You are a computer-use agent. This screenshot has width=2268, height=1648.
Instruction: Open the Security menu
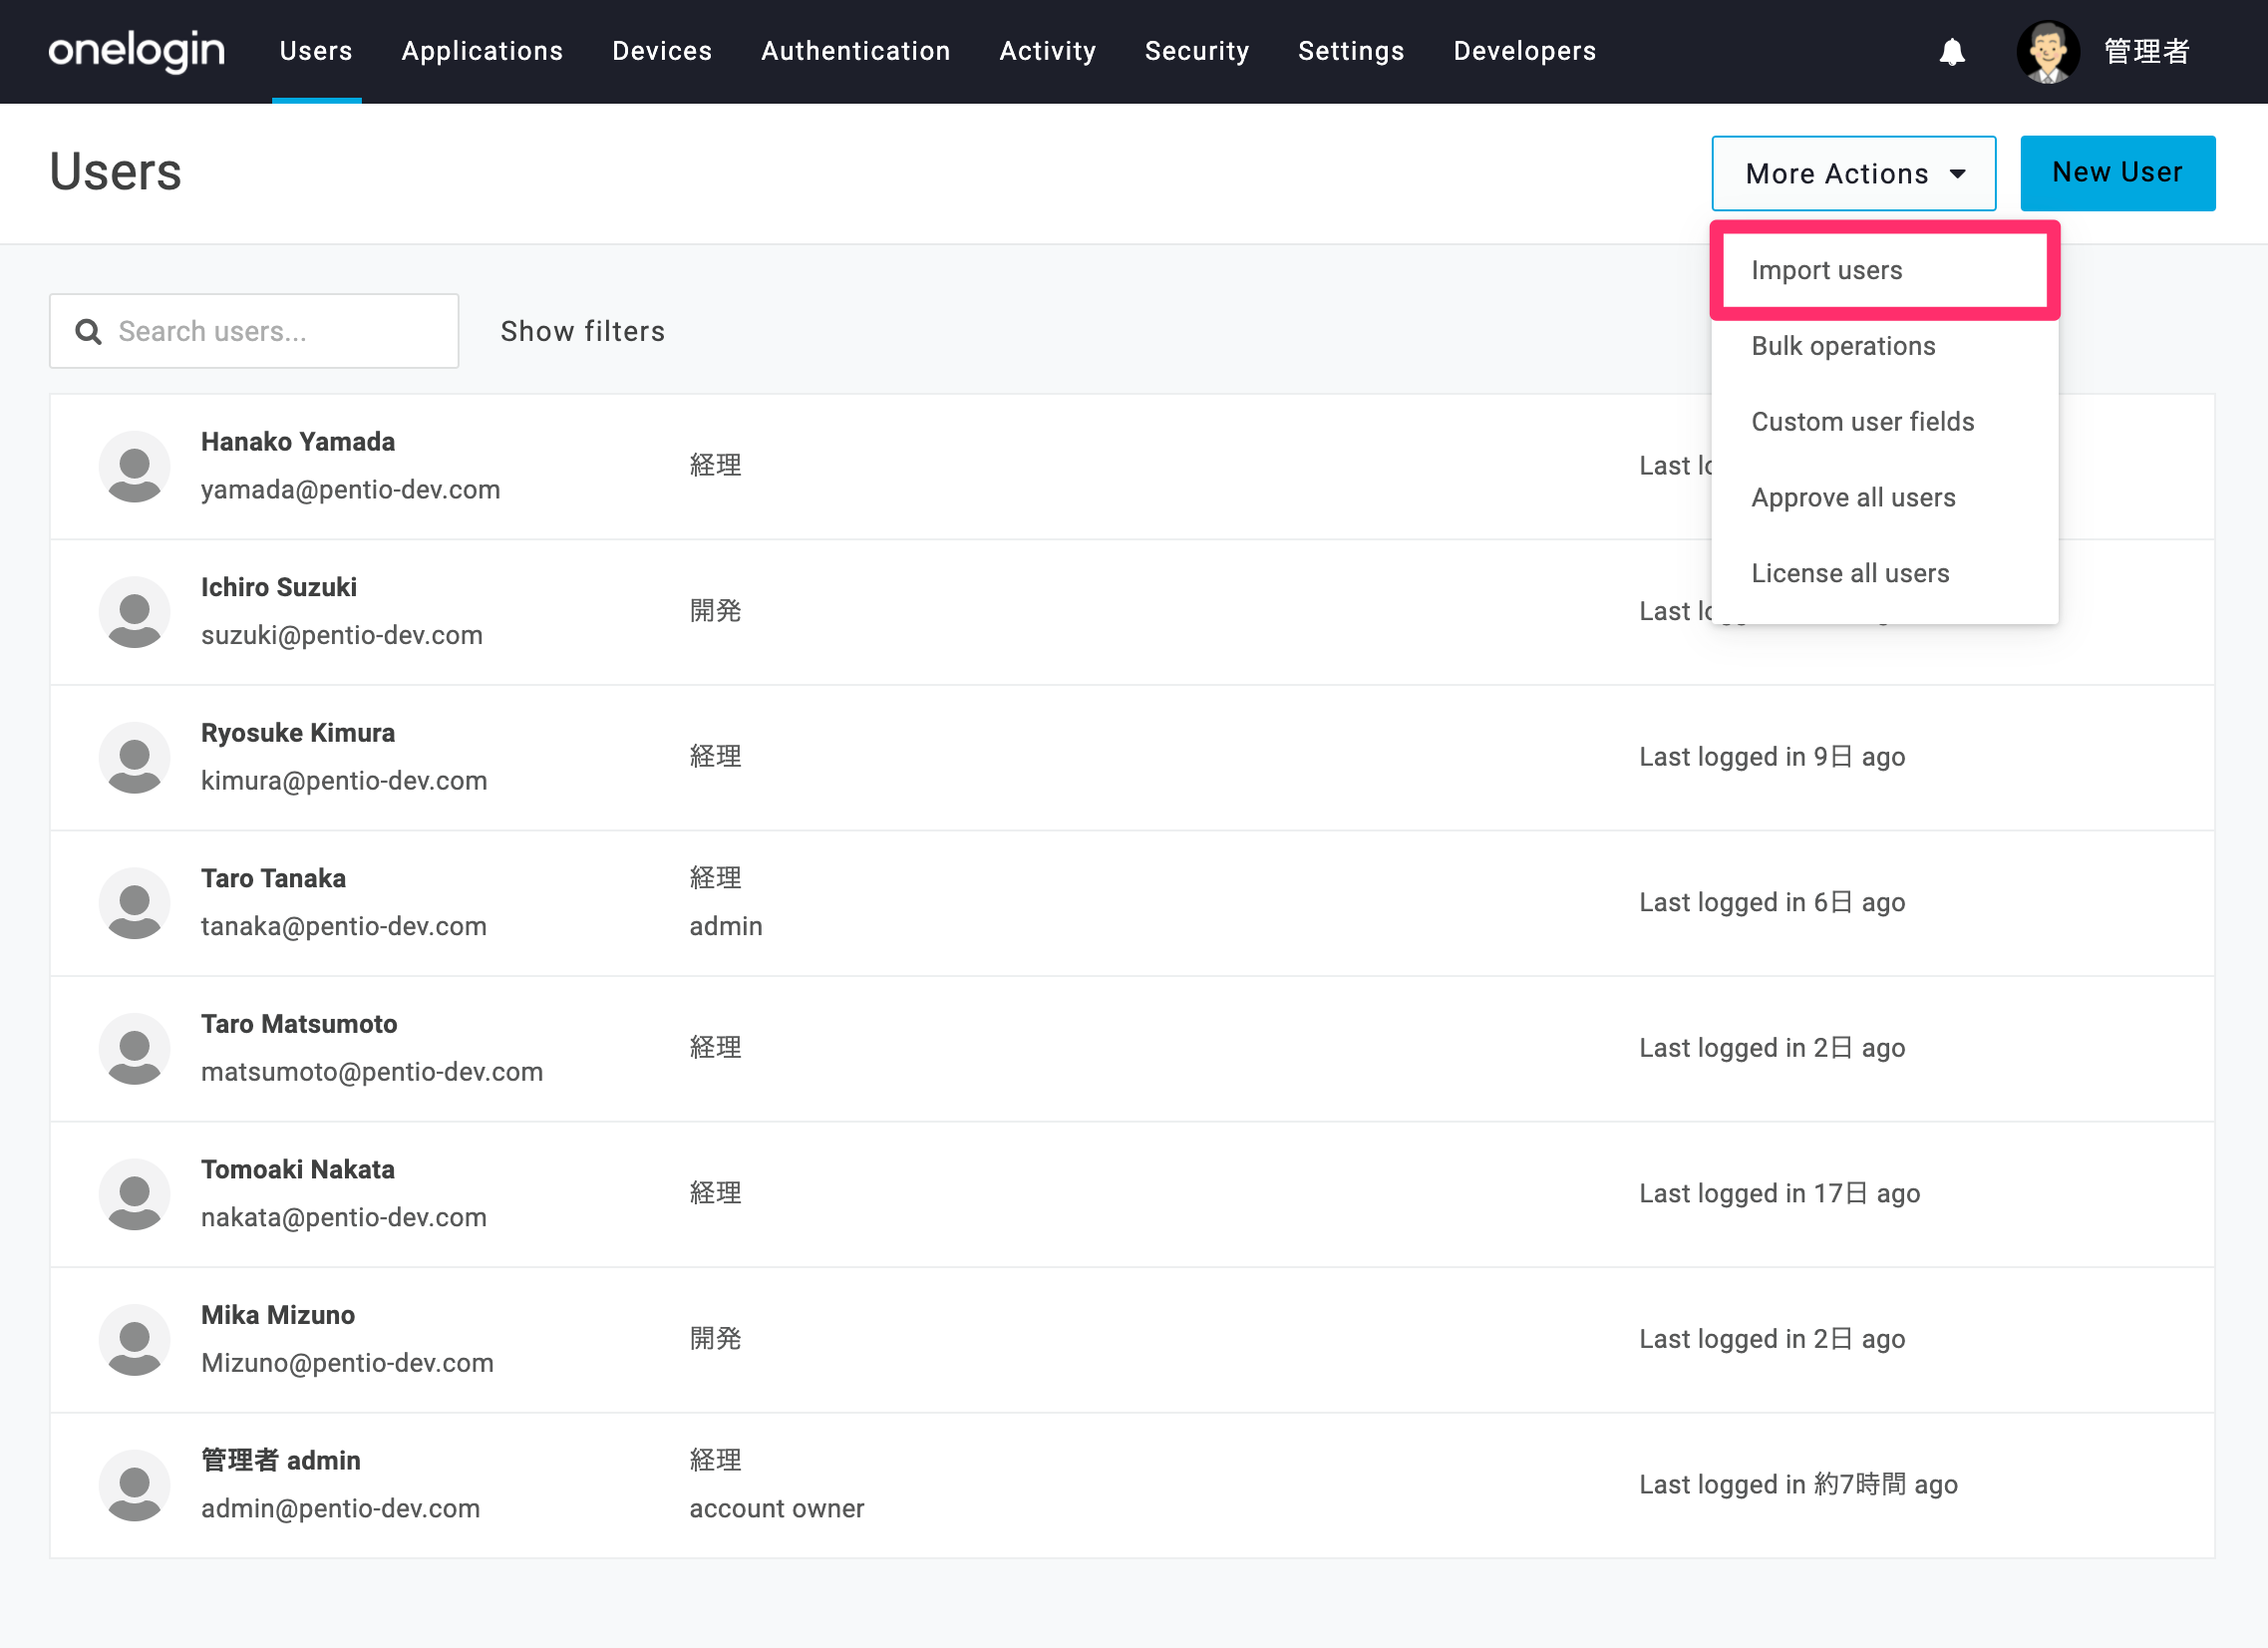coord(1197,51)
